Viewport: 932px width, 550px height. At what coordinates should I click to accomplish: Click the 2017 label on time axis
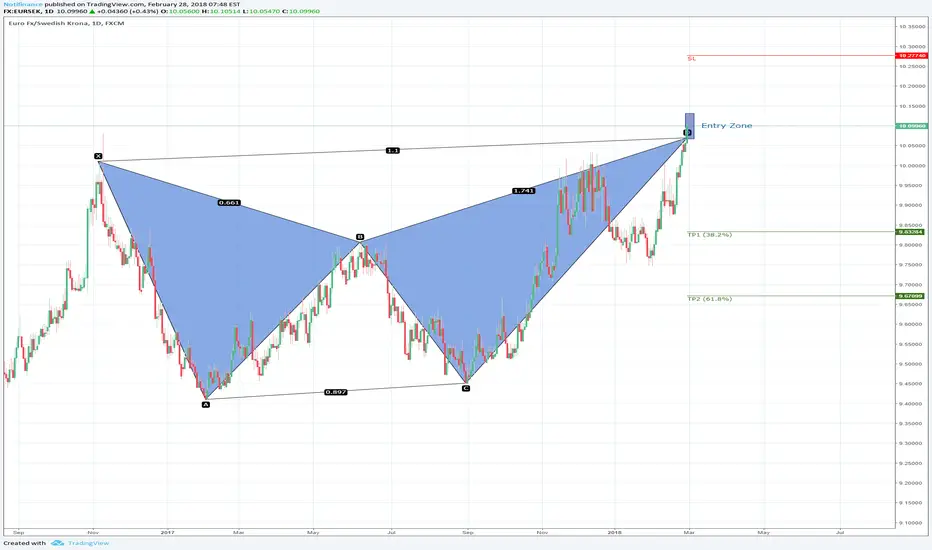coord(167,533)
